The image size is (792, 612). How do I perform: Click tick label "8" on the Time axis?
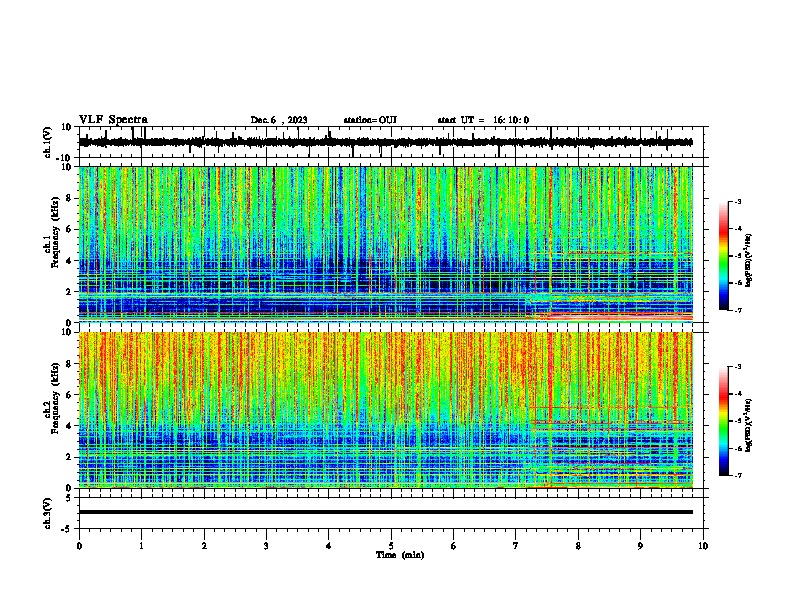pyautogui.click(x=578, y=546)
